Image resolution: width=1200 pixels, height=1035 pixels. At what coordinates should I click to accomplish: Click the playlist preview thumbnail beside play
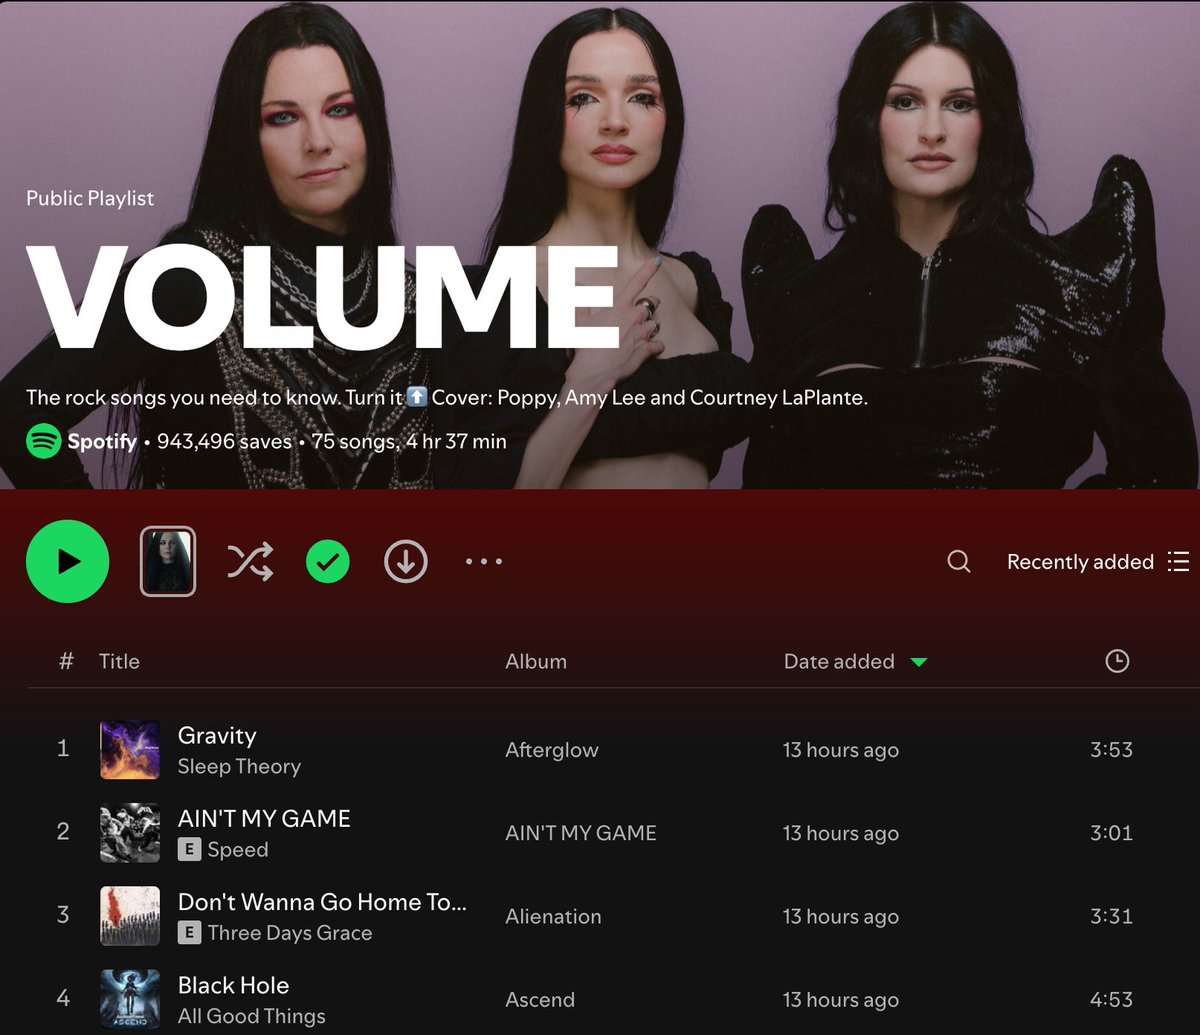point(168,562)
